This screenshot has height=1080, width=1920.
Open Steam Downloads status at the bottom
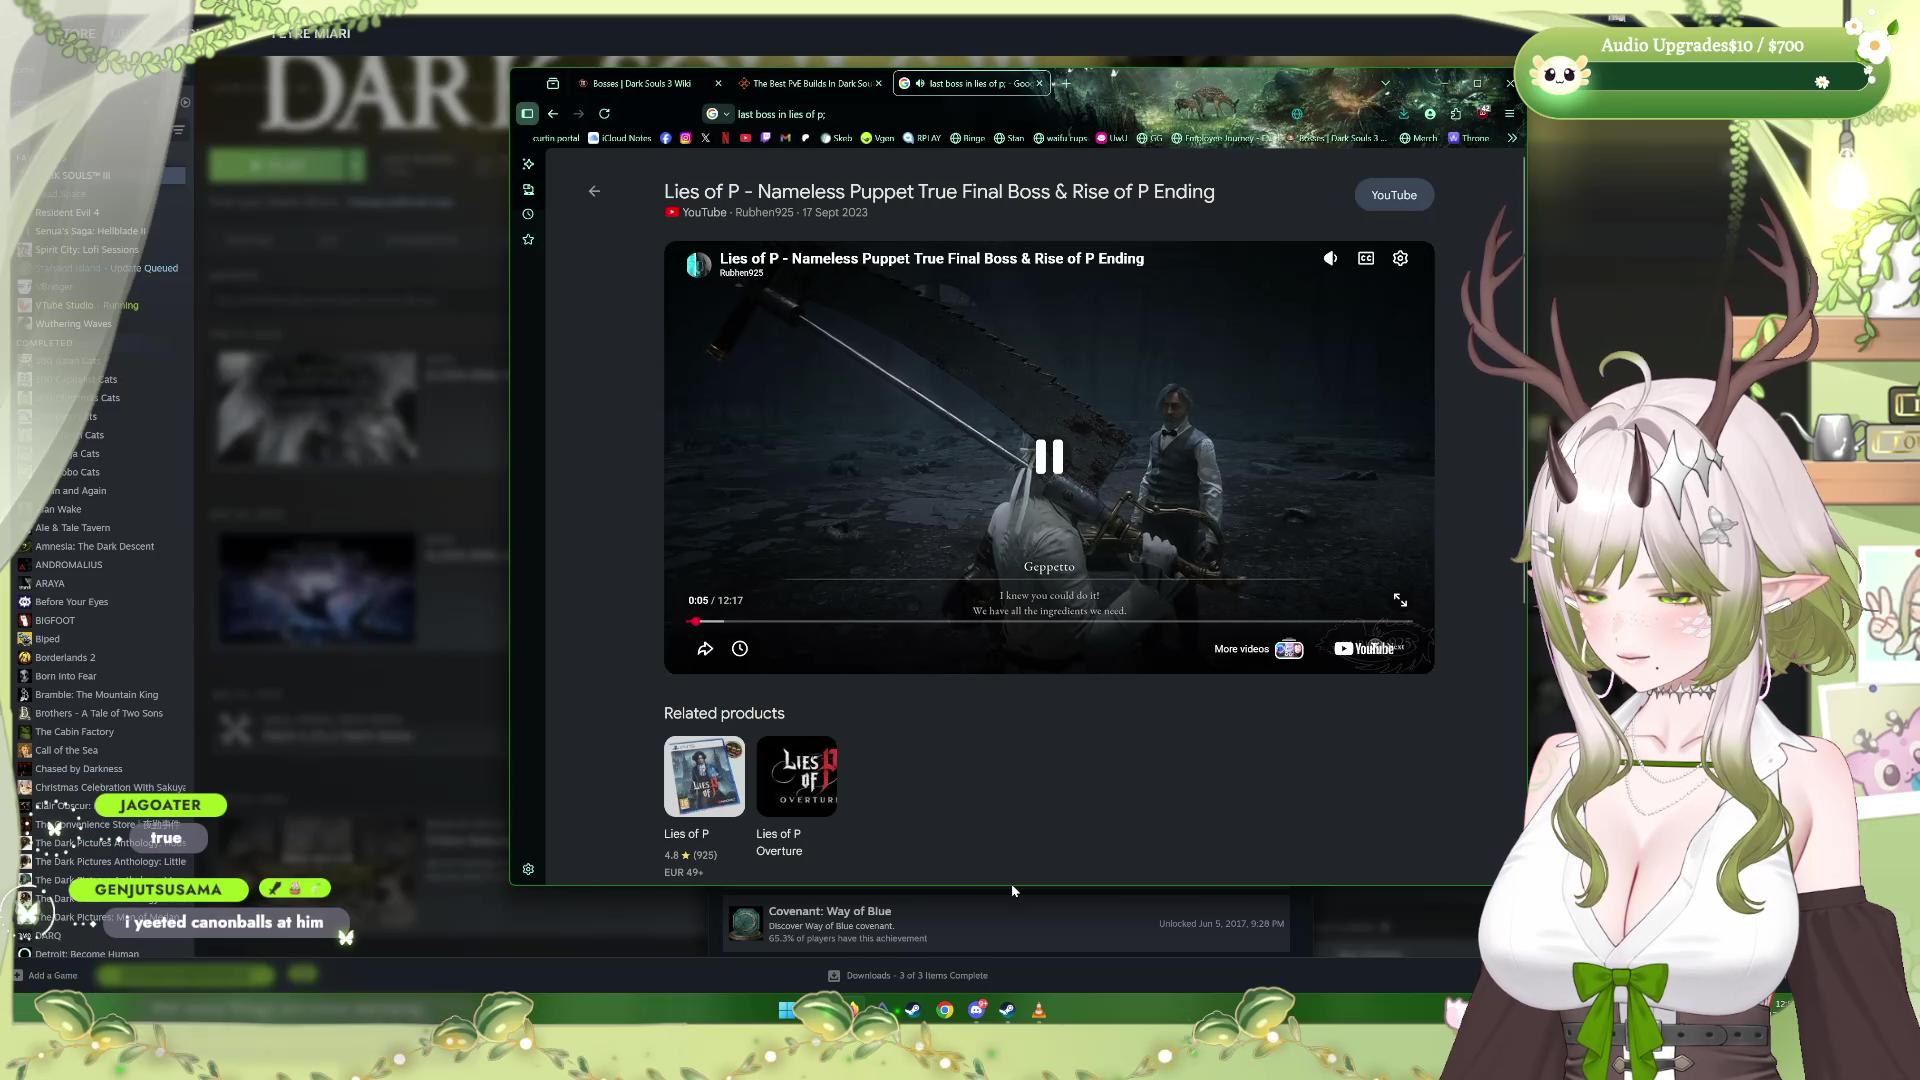pos(908,976)
